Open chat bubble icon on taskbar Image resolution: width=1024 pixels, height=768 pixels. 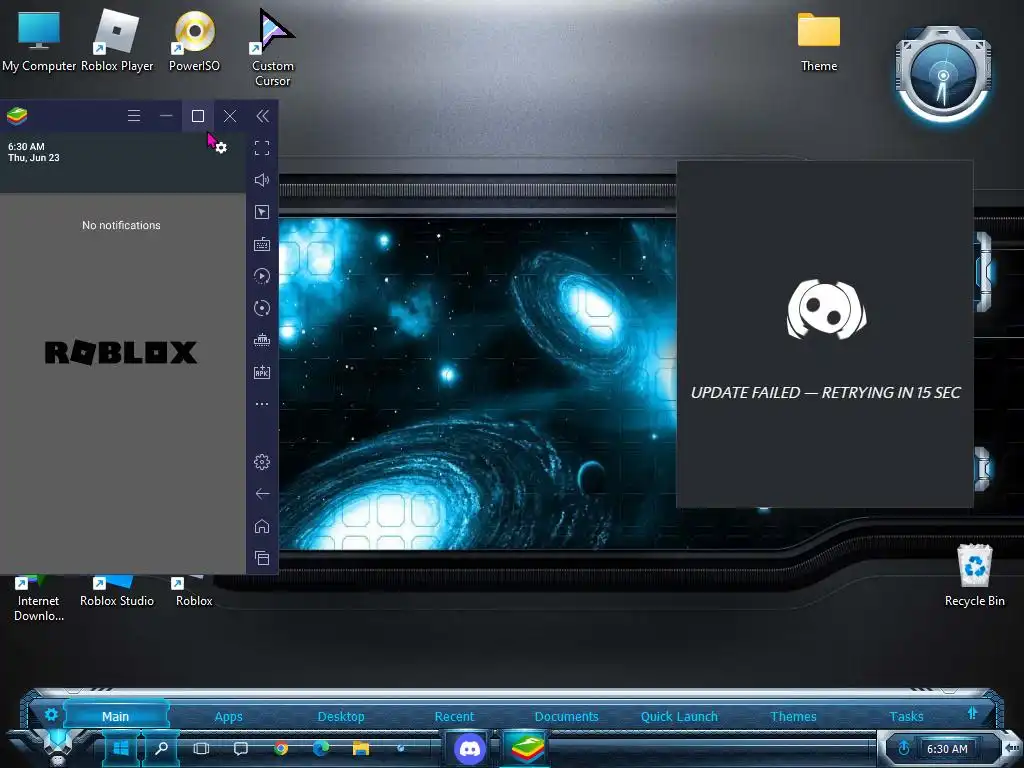click(241, 748)
